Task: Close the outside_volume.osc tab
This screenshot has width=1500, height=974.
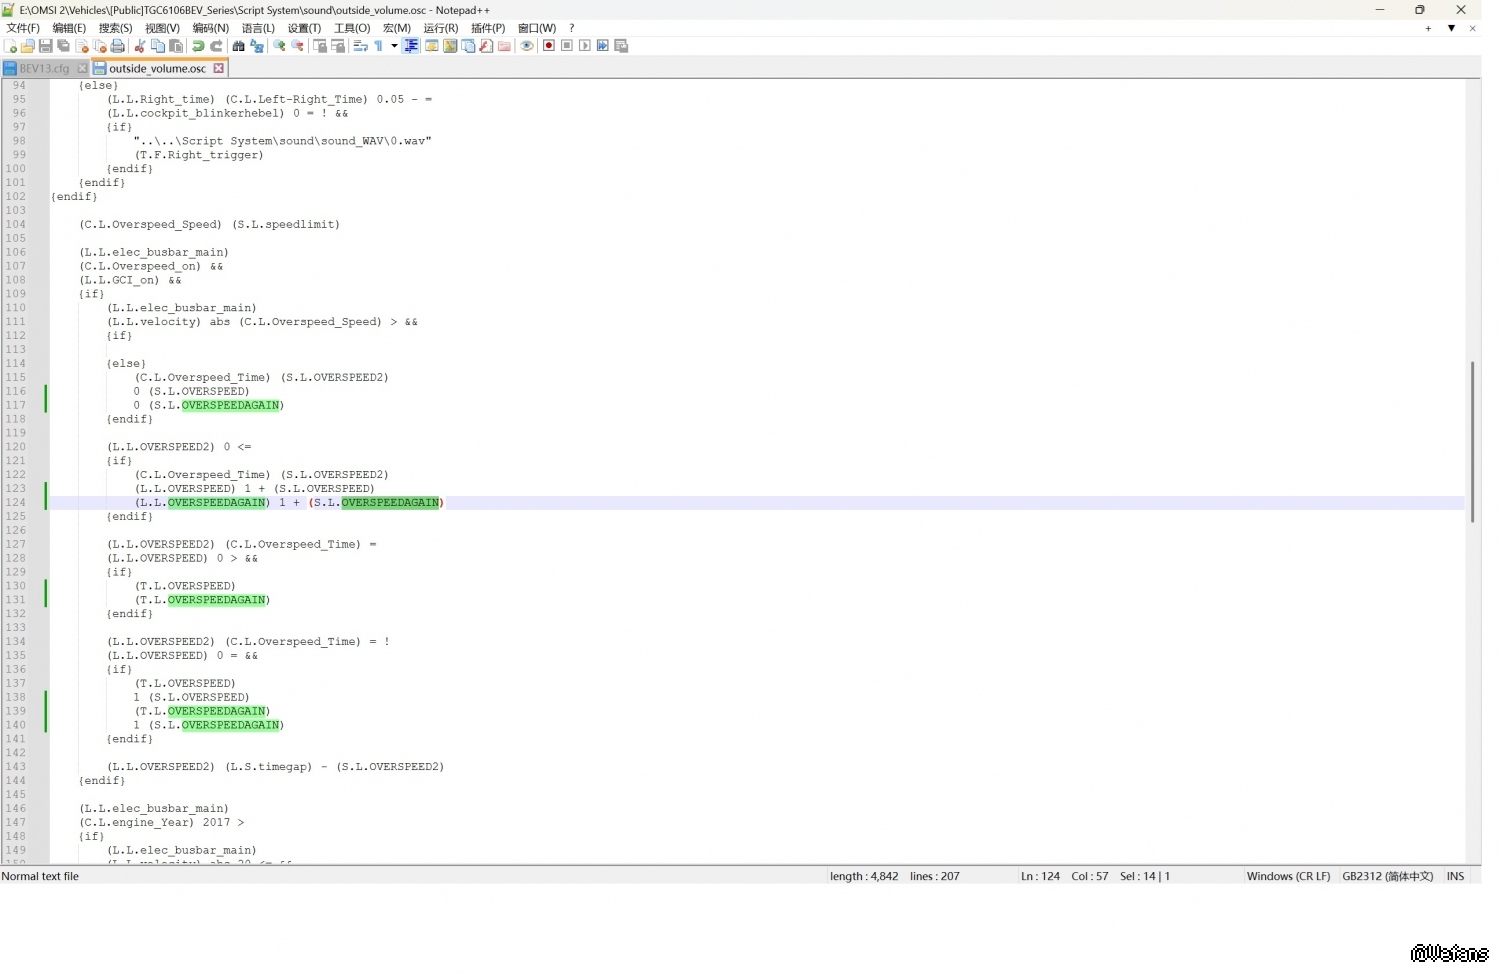Action: (x=219, y=69)
